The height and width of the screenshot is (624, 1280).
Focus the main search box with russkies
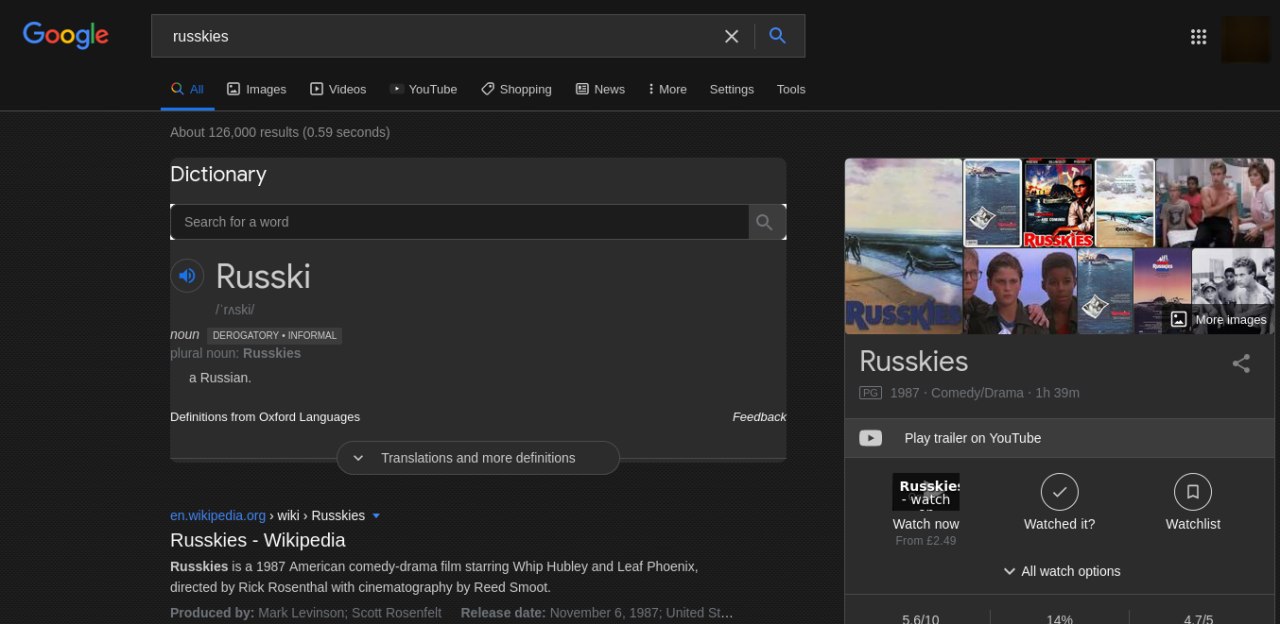click(x=440, y=36)
